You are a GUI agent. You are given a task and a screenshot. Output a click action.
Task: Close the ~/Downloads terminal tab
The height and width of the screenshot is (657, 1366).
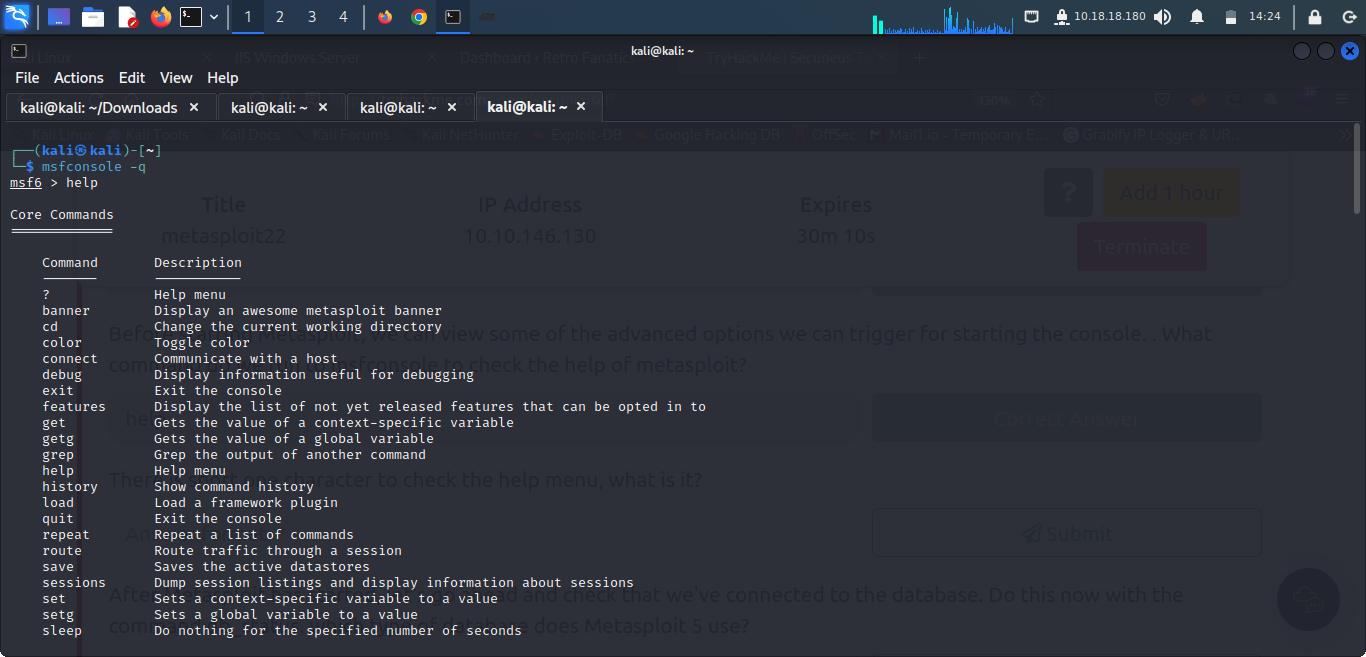pos(194,107)
